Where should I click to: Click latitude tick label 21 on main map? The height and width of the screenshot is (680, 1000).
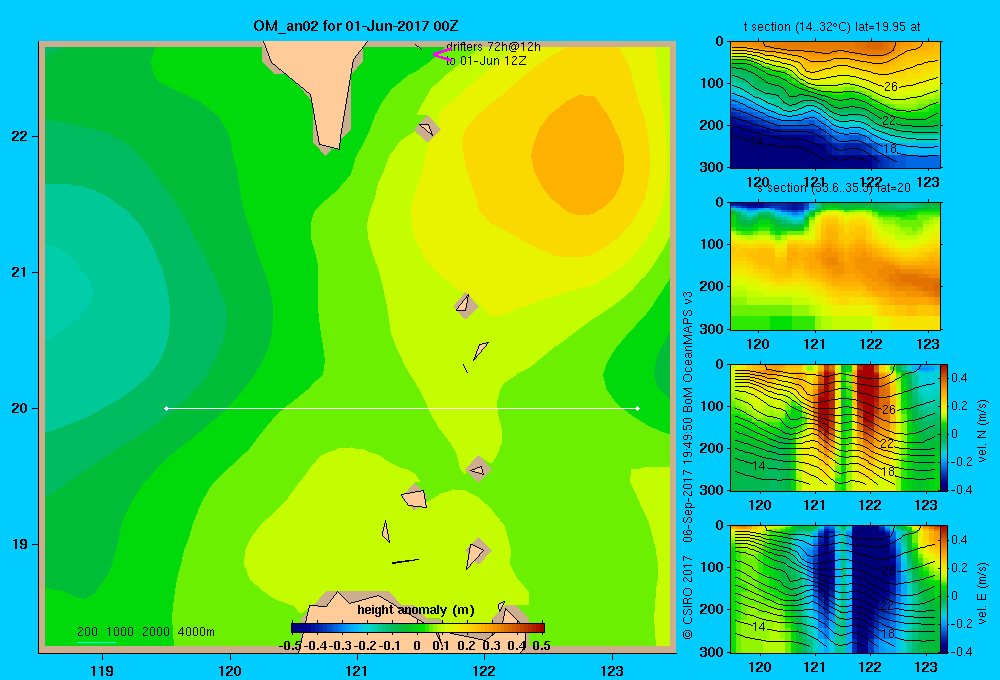(20, 272)
